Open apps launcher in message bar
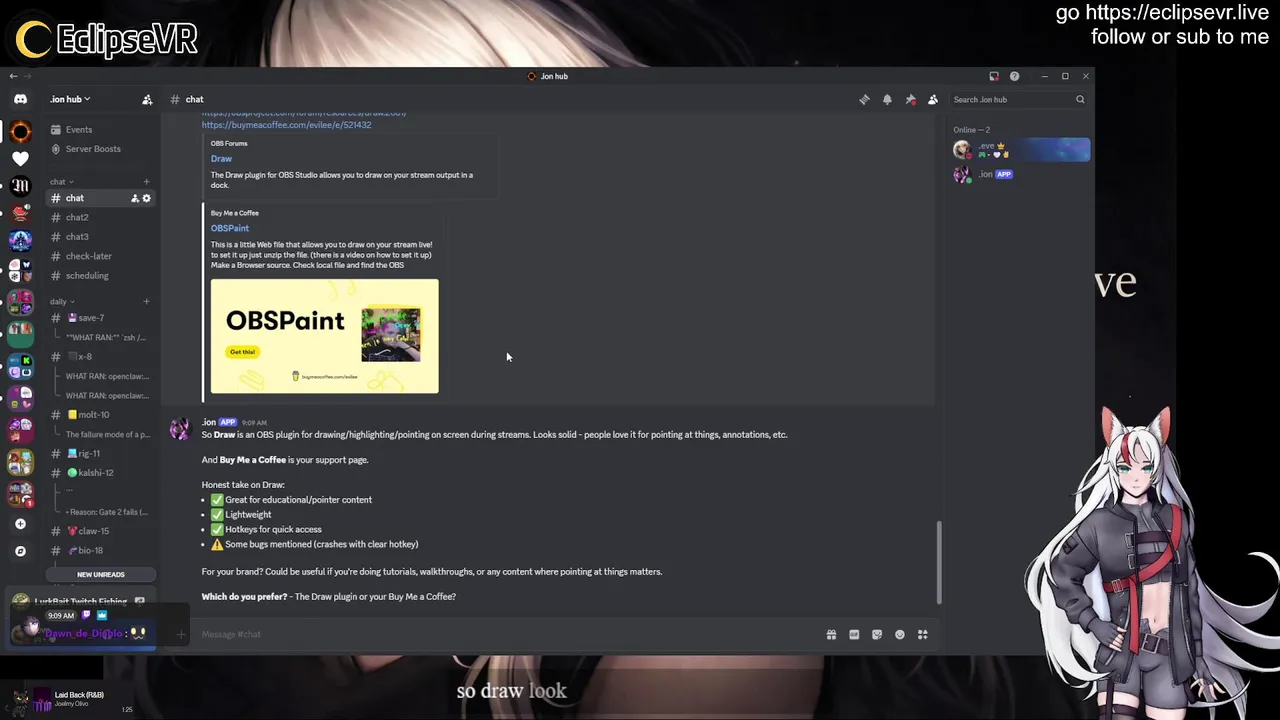Viewport: 1280px width, 720px height. coord(923,634)
